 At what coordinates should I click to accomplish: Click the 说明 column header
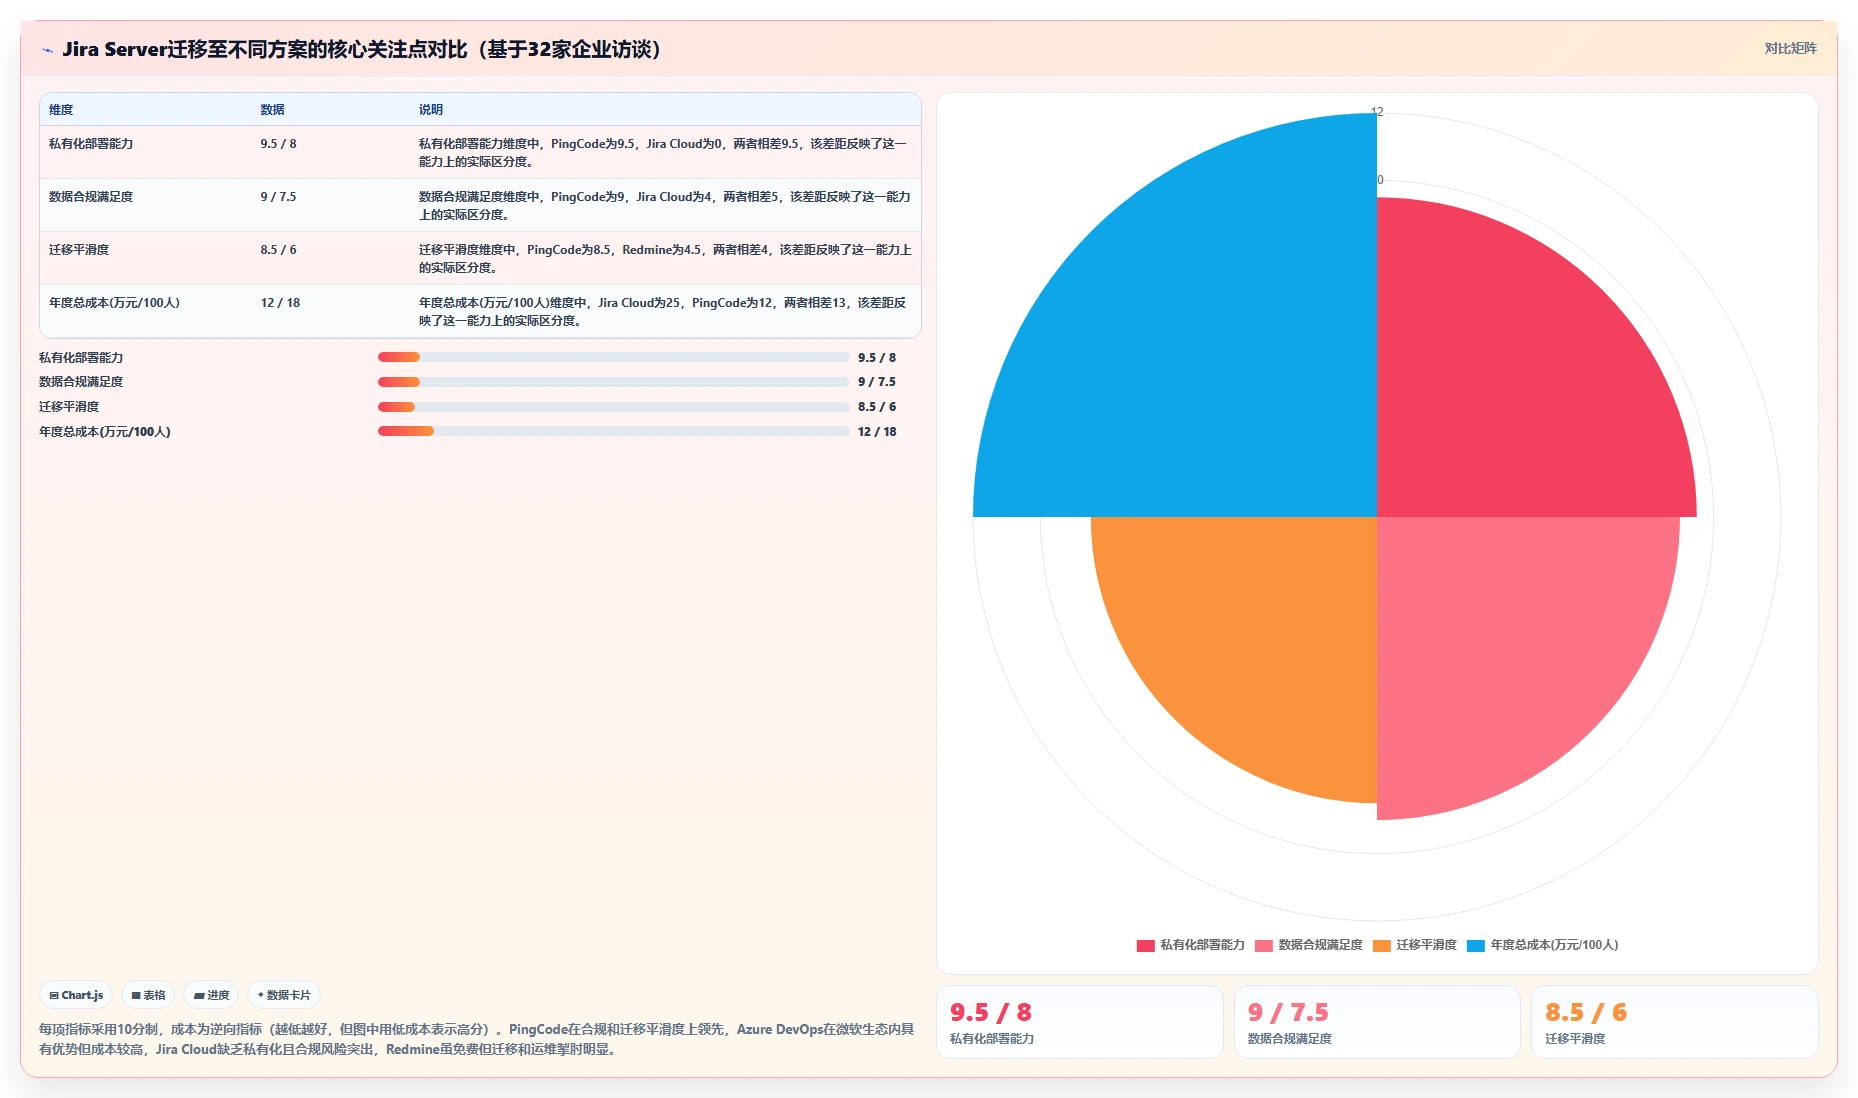coord(431,110)
